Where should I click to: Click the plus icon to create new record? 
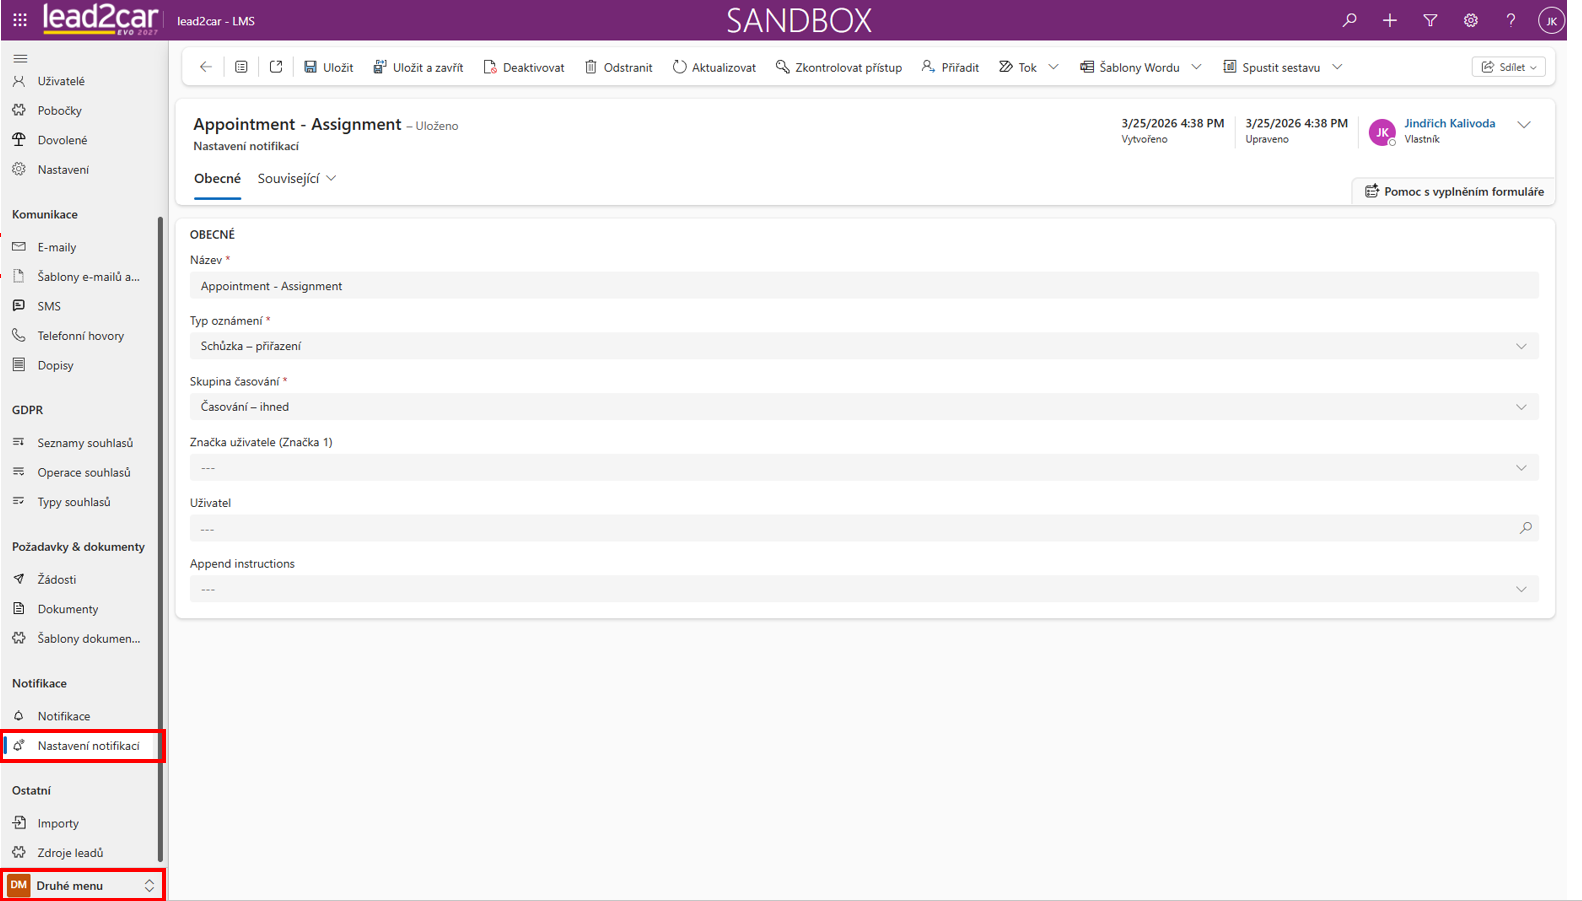point(1390,20)
